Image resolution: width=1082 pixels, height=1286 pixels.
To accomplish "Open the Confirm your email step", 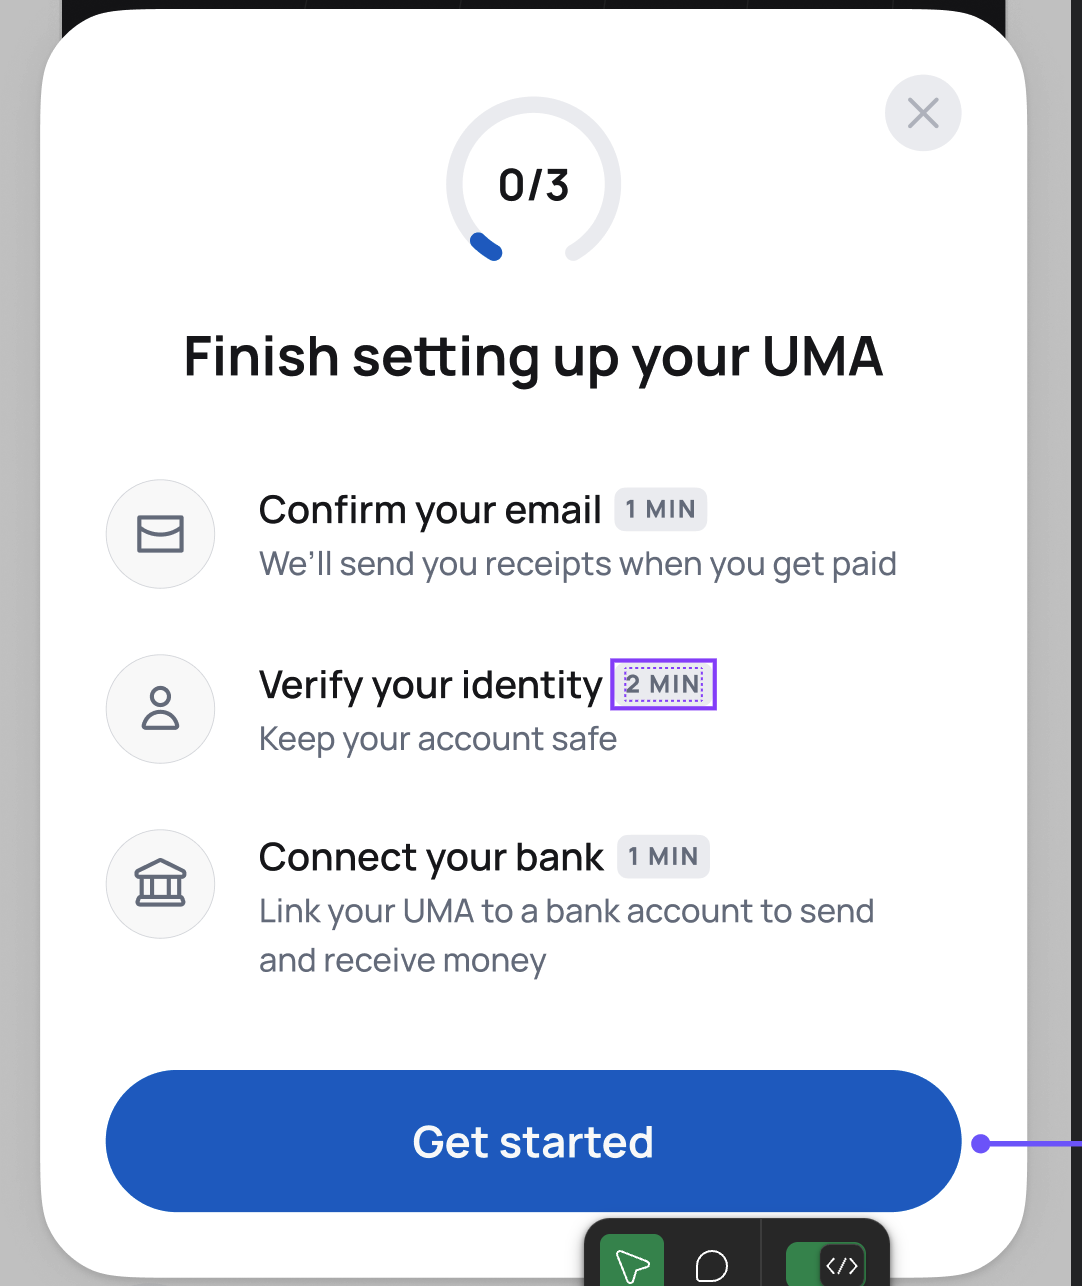I will click(430, 510).
